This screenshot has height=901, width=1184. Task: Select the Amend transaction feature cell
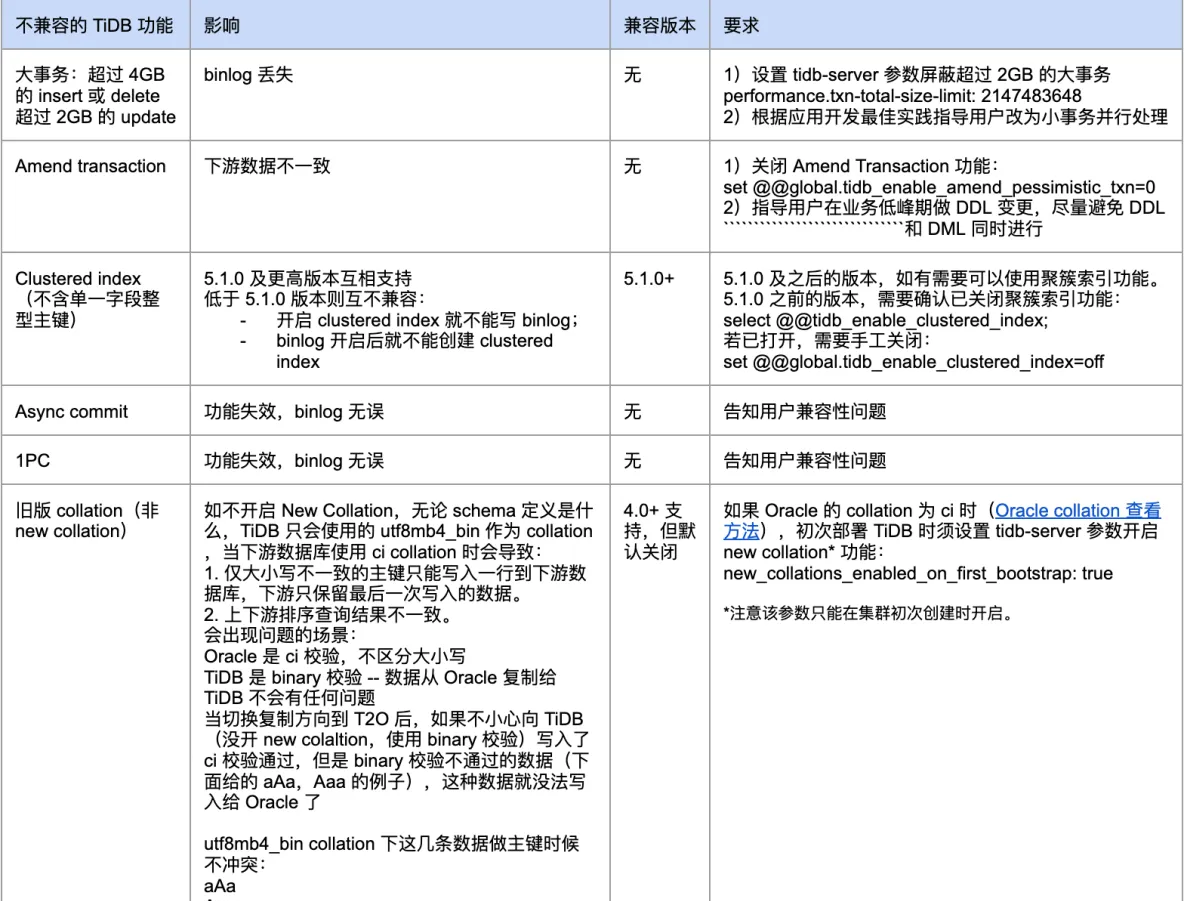[x=95, y=196]
